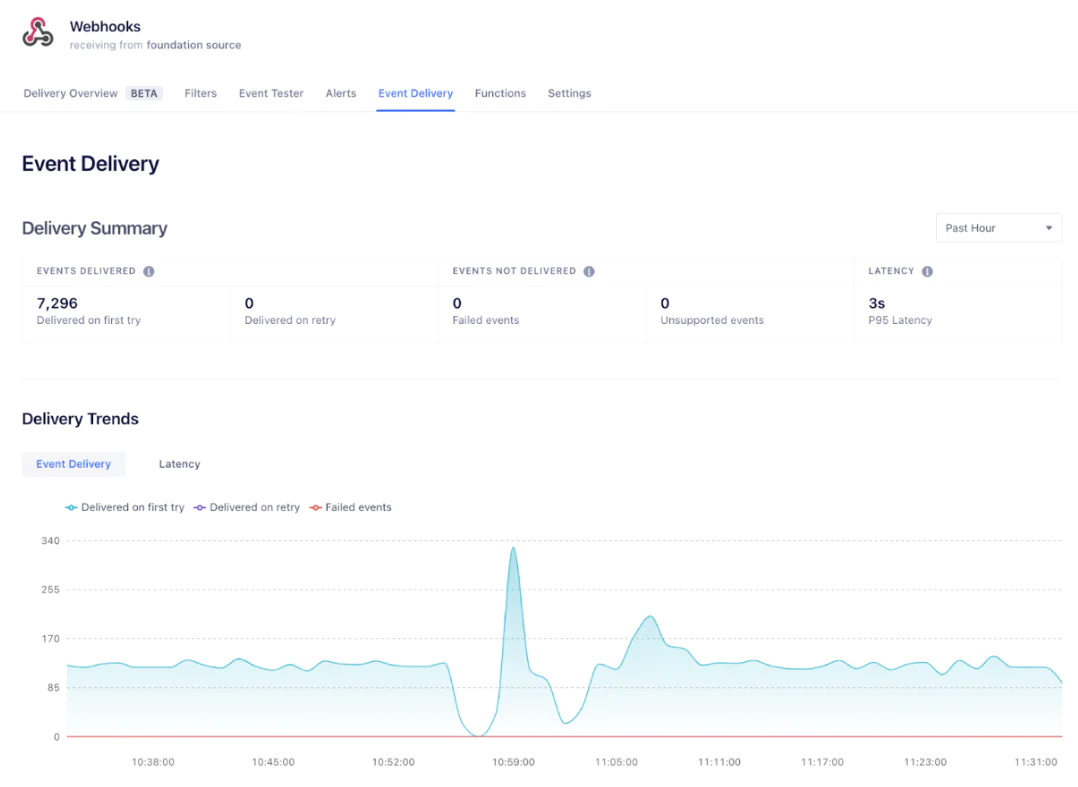The width and height of the screenshot is (1078, 787).
Task: Toggle Delivered on retry legend series
Action: 247,508
